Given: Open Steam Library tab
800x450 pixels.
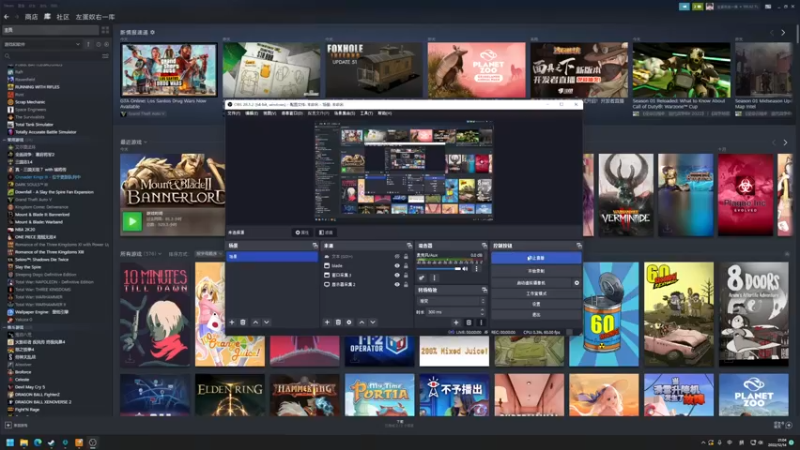Looking at the screenshot, I should (x=47, y=17).
